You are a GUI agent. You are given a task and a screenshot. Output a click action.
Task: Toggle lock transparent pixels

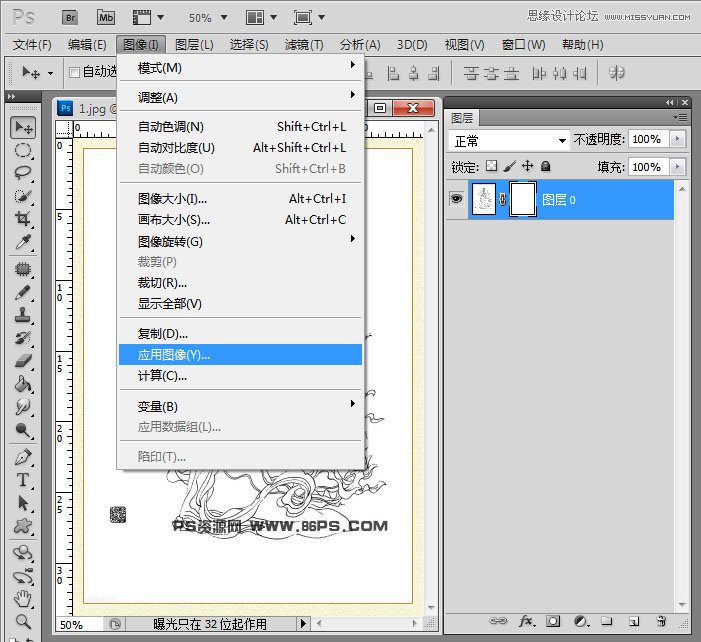[491, 166]
